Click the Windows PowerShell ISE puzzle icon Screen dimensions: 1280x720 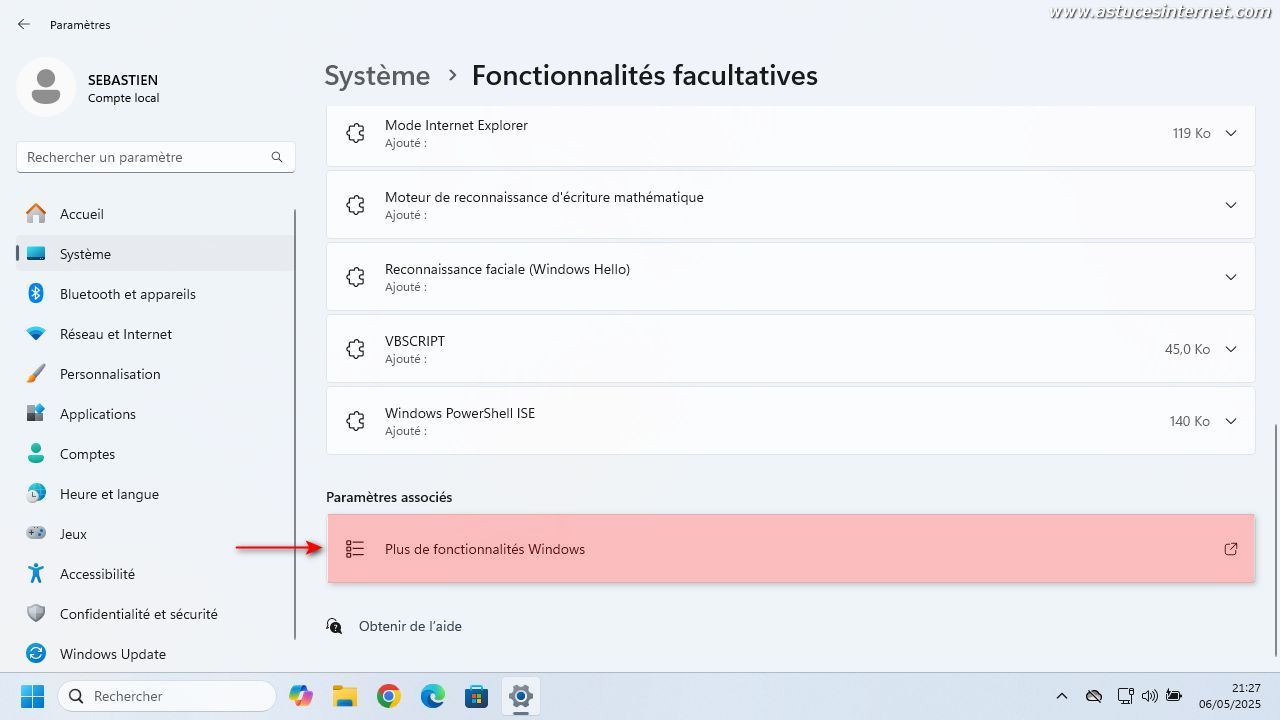click(x=355, y=421)
